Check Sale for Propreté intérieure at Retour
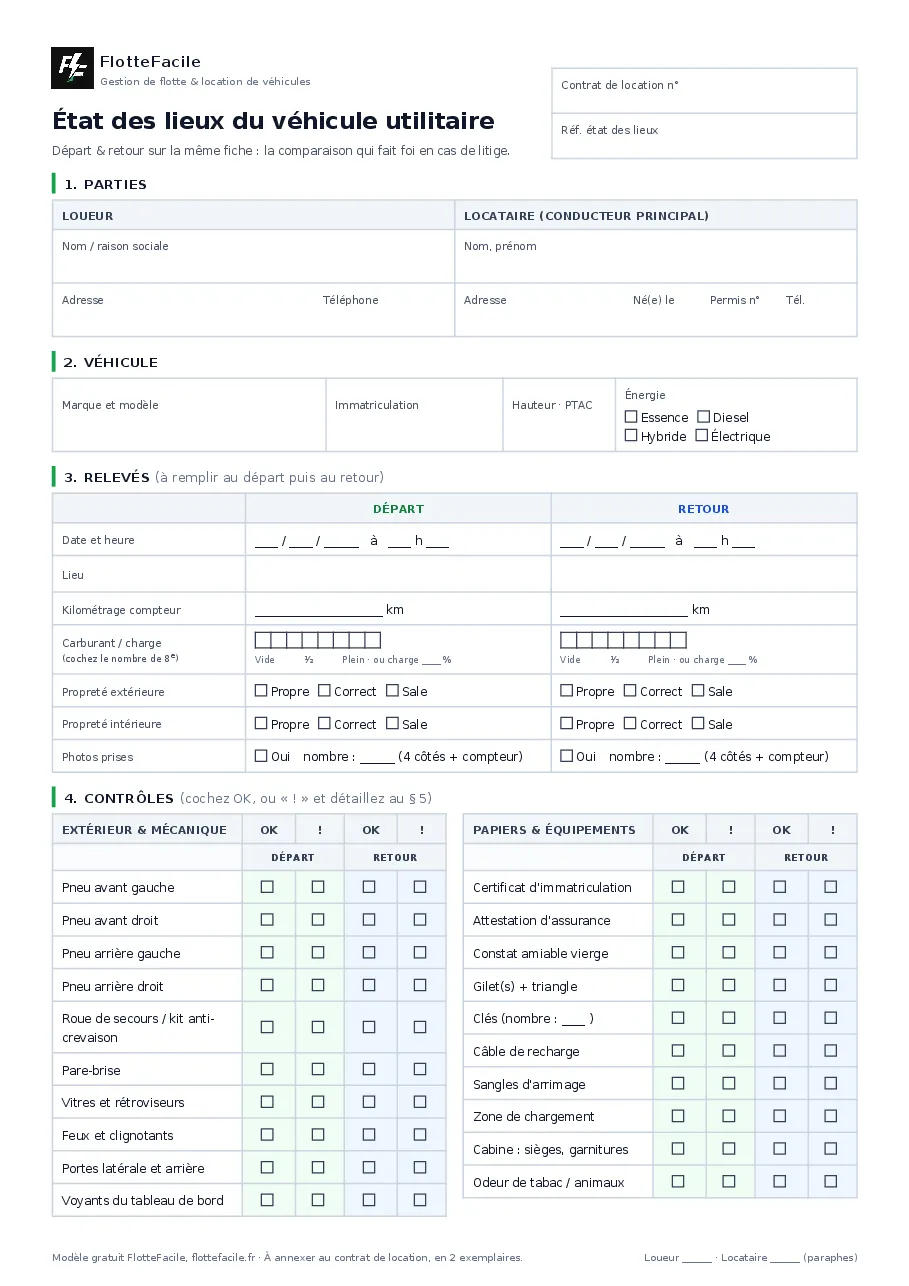The height and width of the screenshot is (1286, 909). point(698,724)
